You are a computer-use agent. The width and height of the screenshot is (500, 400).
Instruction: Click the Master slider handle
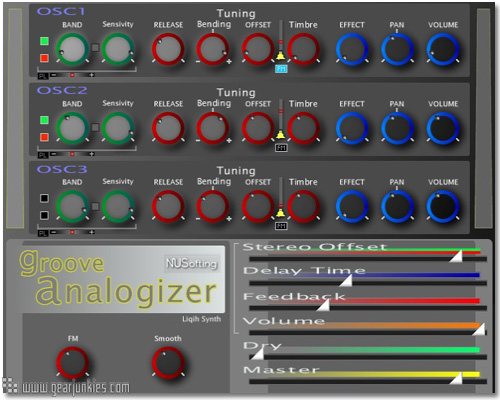456,378
